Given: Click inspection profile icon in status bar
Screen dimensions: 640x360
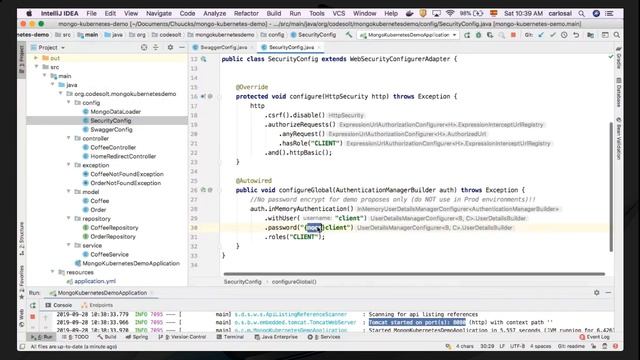Looking at the screenshot, I should click(604, 347).
